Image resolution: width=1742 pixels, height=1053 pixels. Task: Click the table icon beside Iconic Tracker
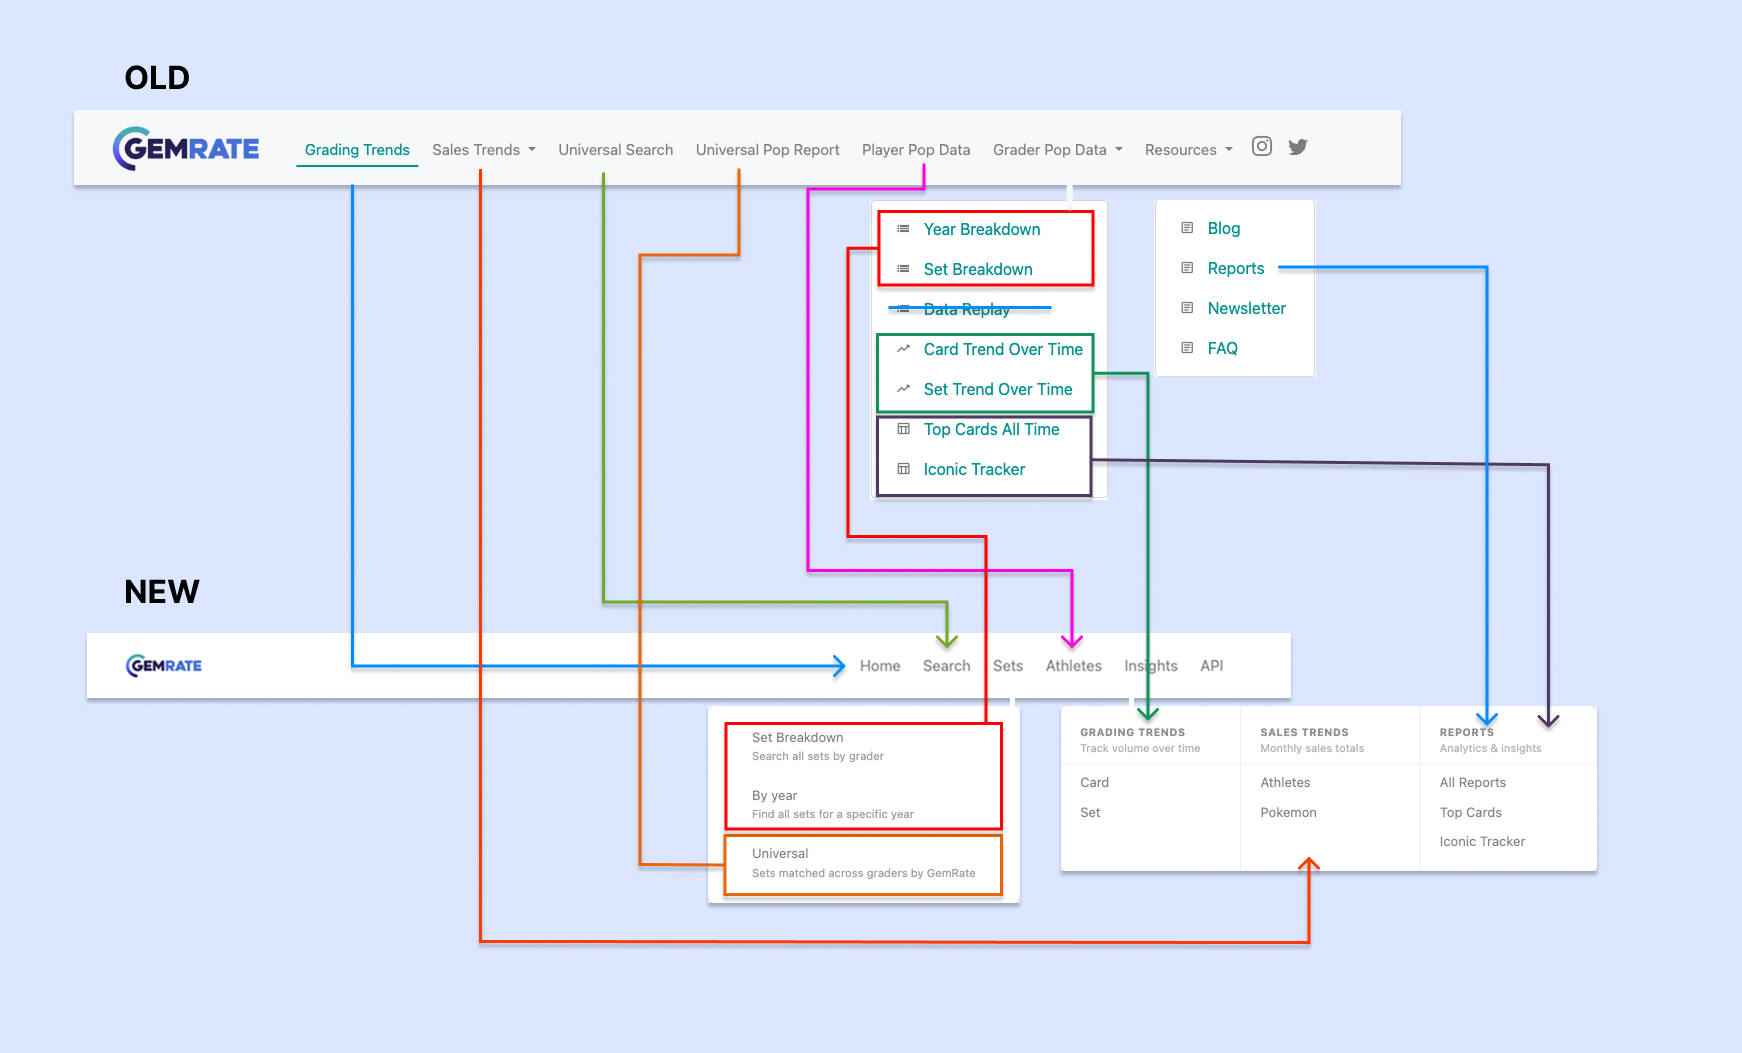[x=903, y=469]
